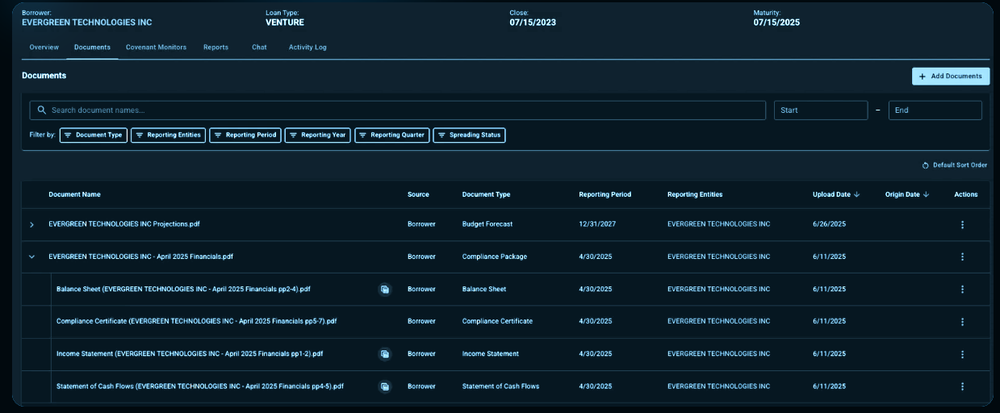
Task: Open actions menu for Income Statement row
Action: (x=962, y=354)
